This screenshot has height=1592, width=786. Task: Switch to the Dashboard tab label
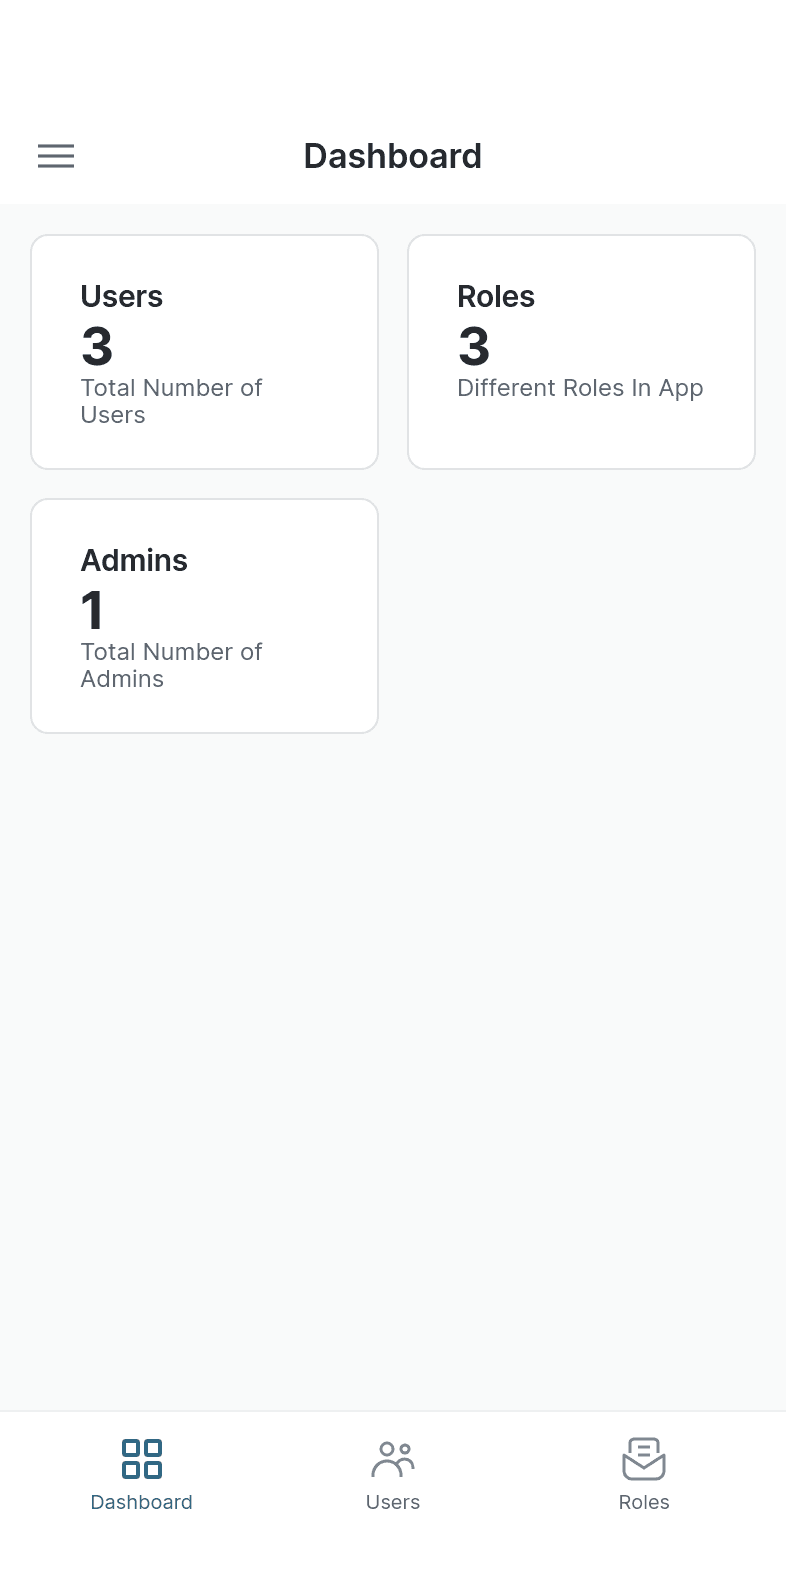(142, 1502)
